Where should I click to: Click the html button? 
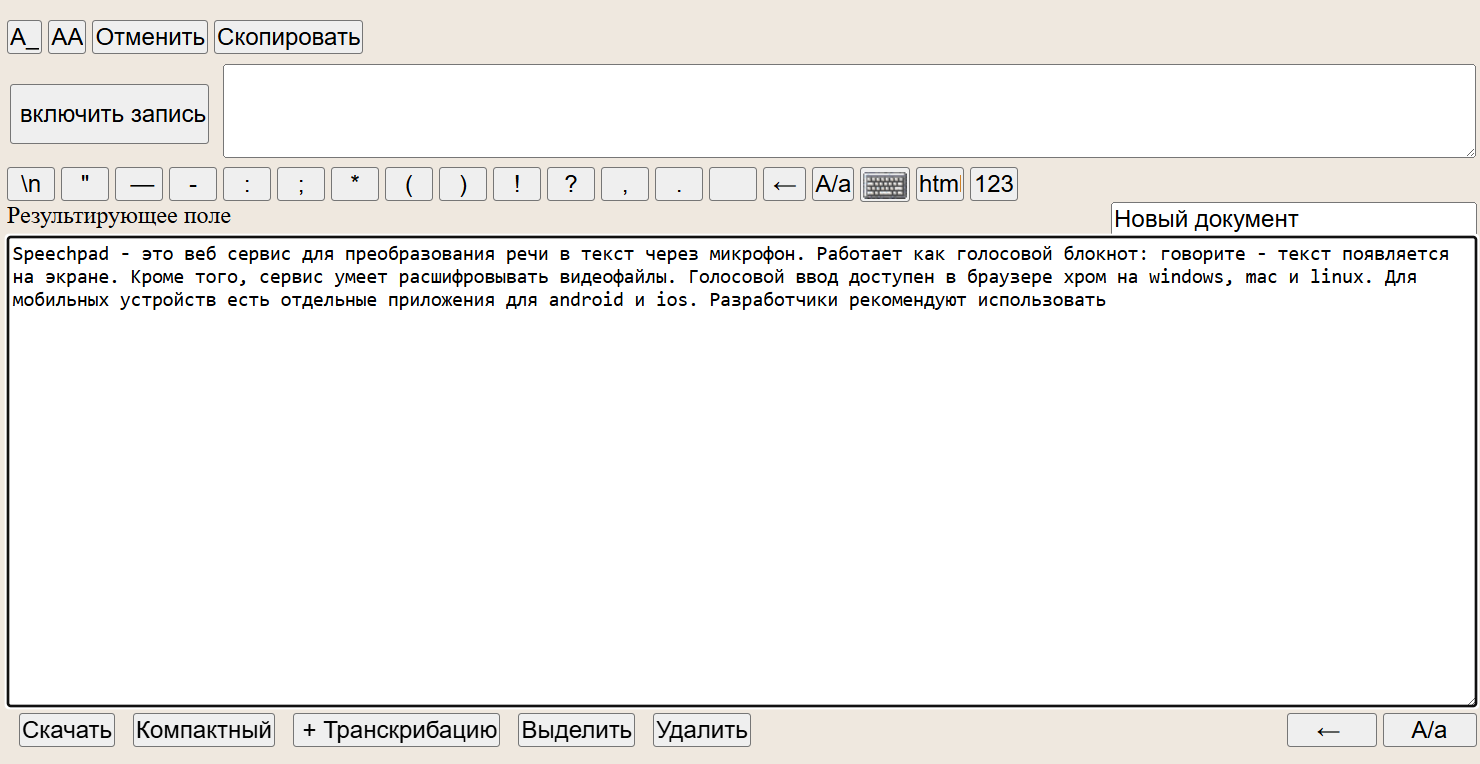[940, 184]
